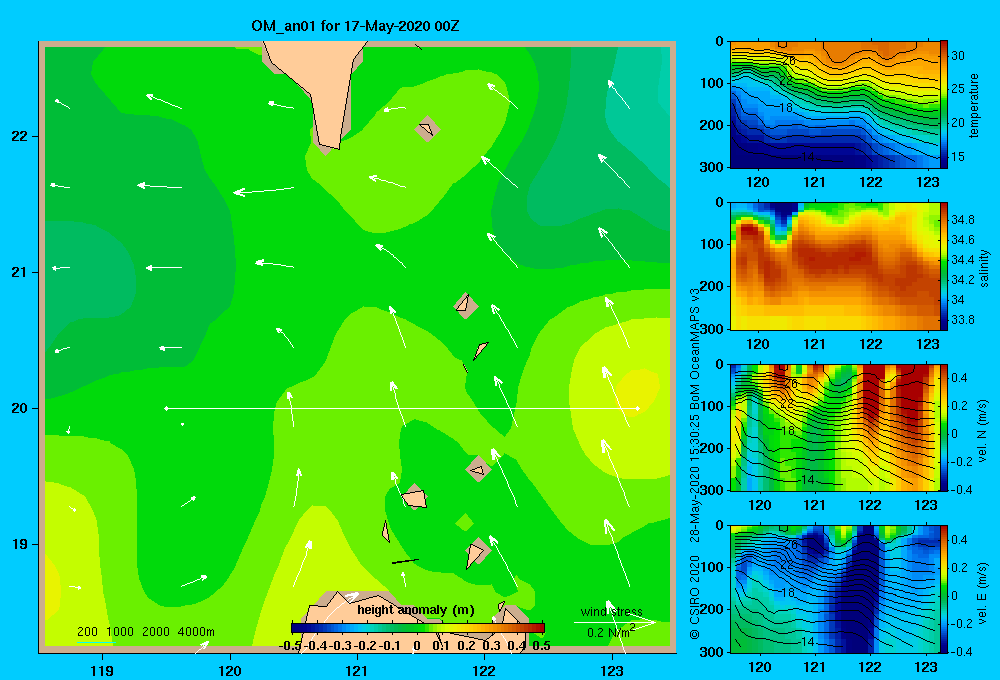Click the '33.8' tick on salinity scale
Screen dimensions: 1000x680
[962, 320]
